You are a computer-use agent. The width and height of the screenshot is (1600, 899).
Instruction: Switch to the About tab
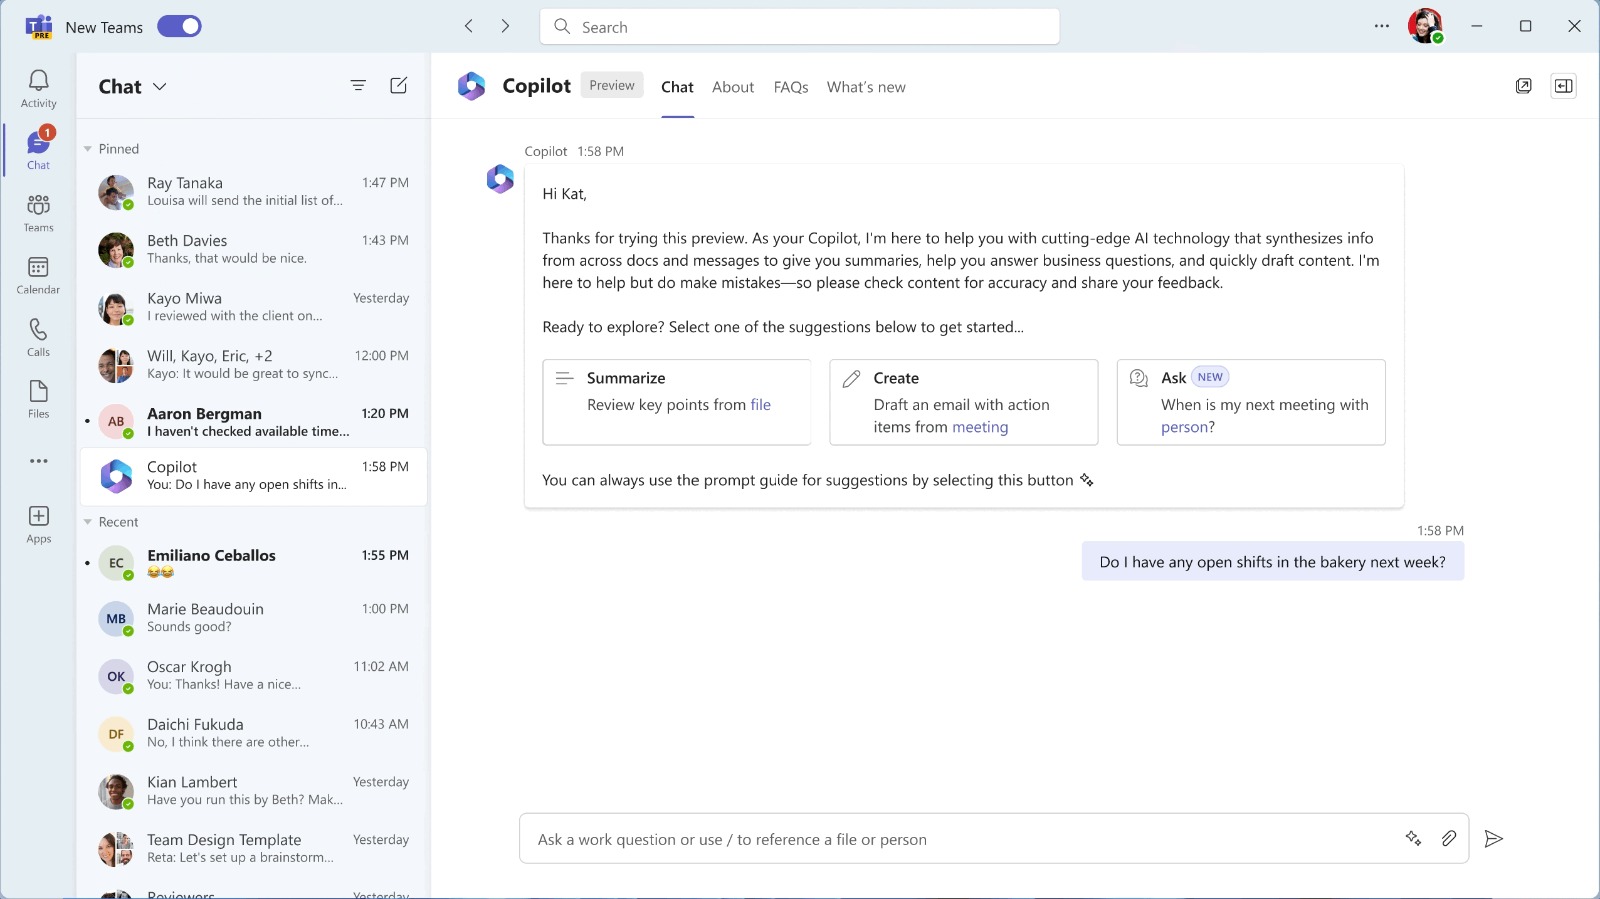tap(732, 87)
